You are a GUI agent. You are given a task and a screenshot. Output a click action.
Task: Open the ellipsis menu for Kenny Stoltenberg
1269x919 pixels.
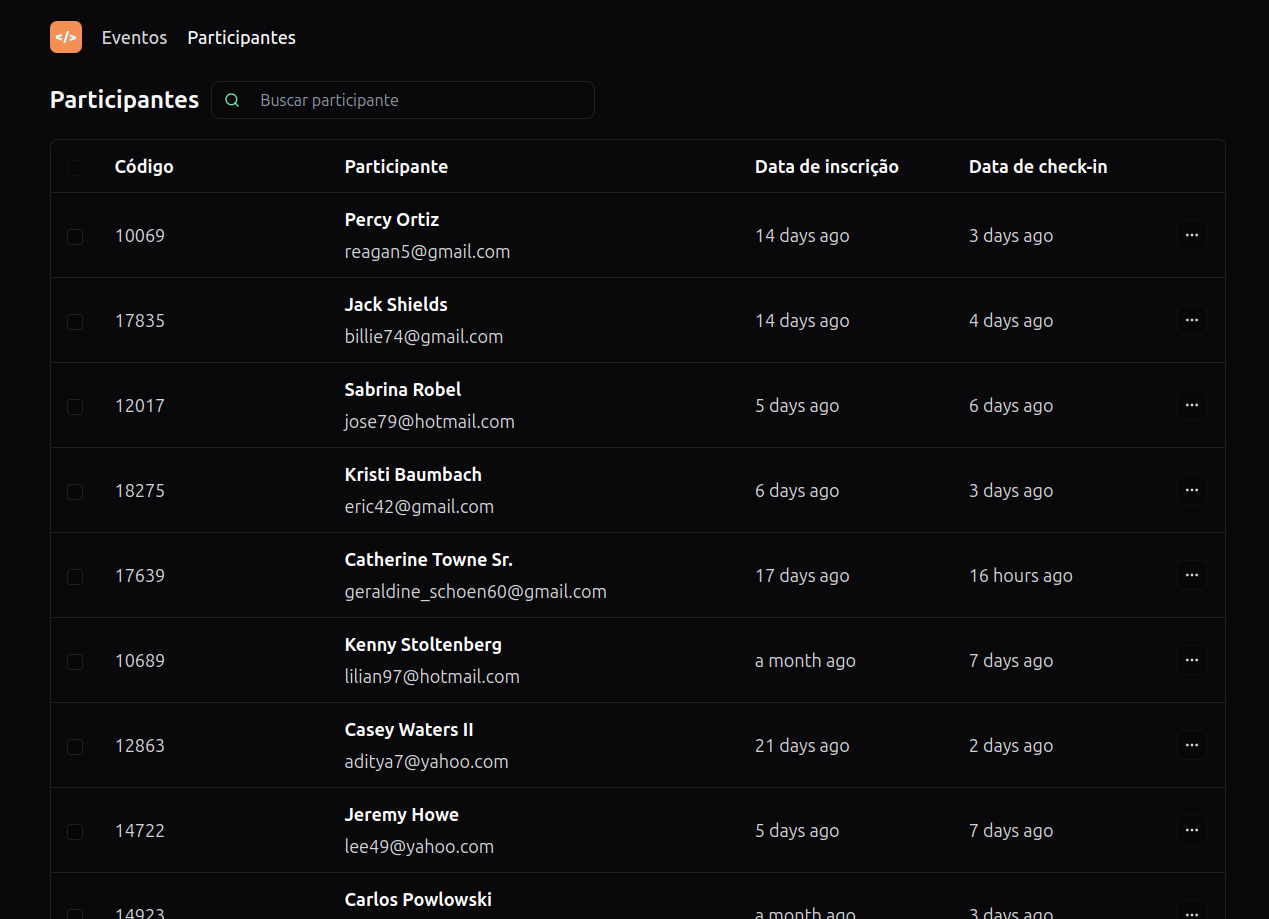1191,661
